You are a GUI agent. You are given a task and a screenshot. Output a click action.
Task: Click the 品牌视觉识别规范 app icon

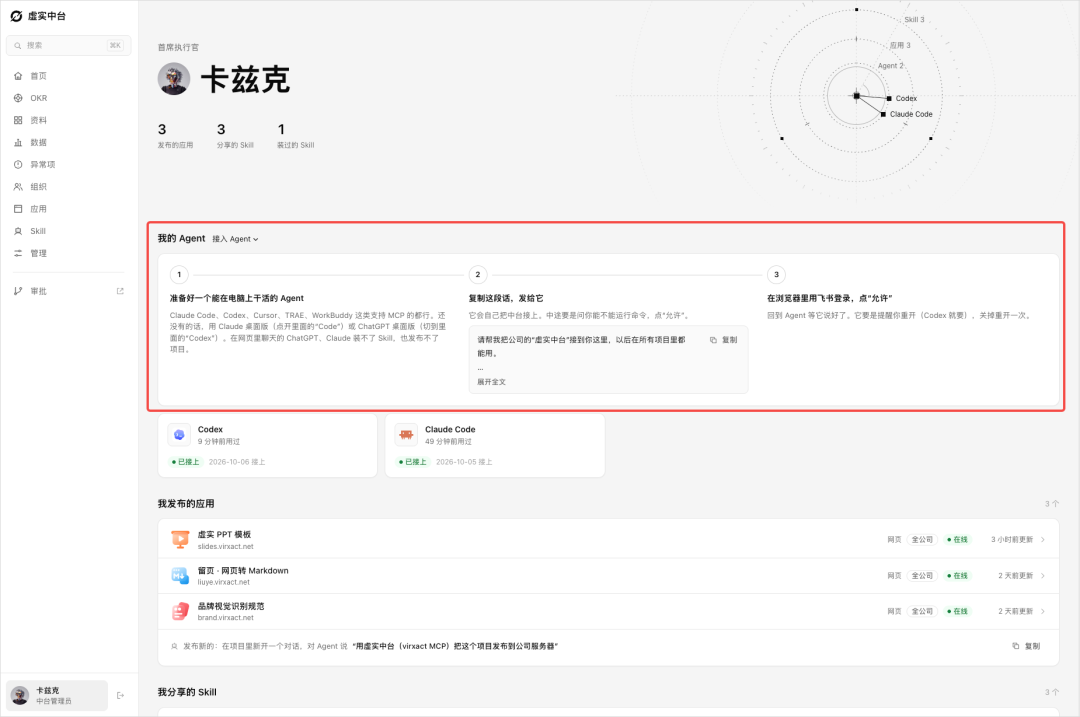180,611
